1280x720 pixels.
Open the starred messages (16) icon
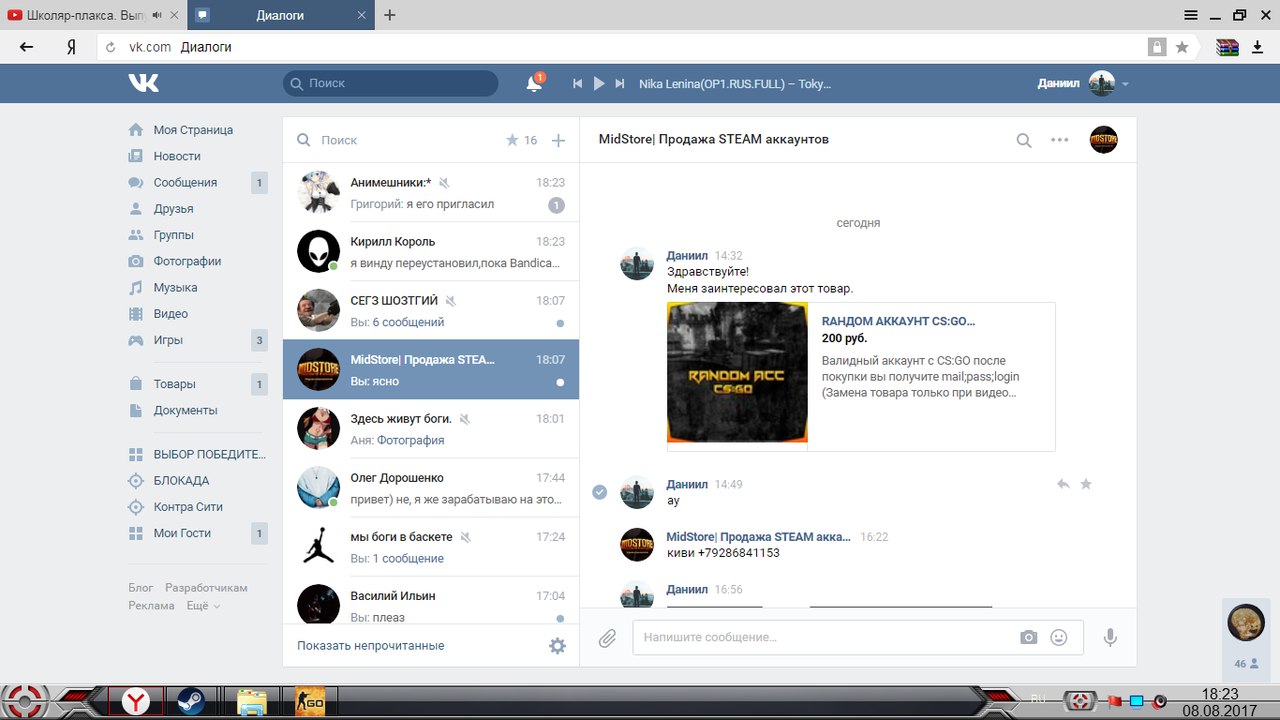521,140
